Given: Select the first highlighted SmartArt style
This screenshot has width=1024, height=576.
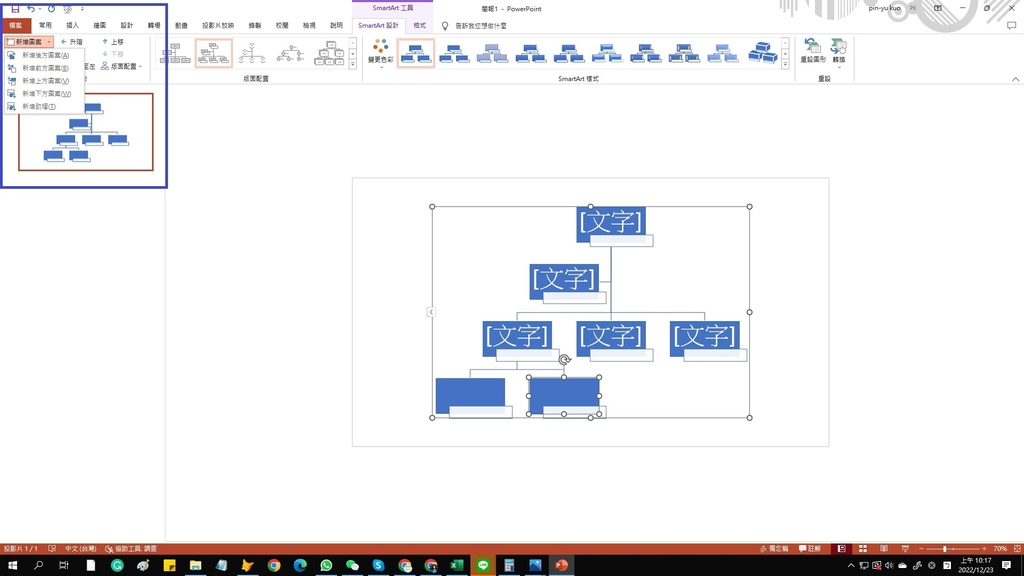Looking at the screenshot, I should click(416, 53).
